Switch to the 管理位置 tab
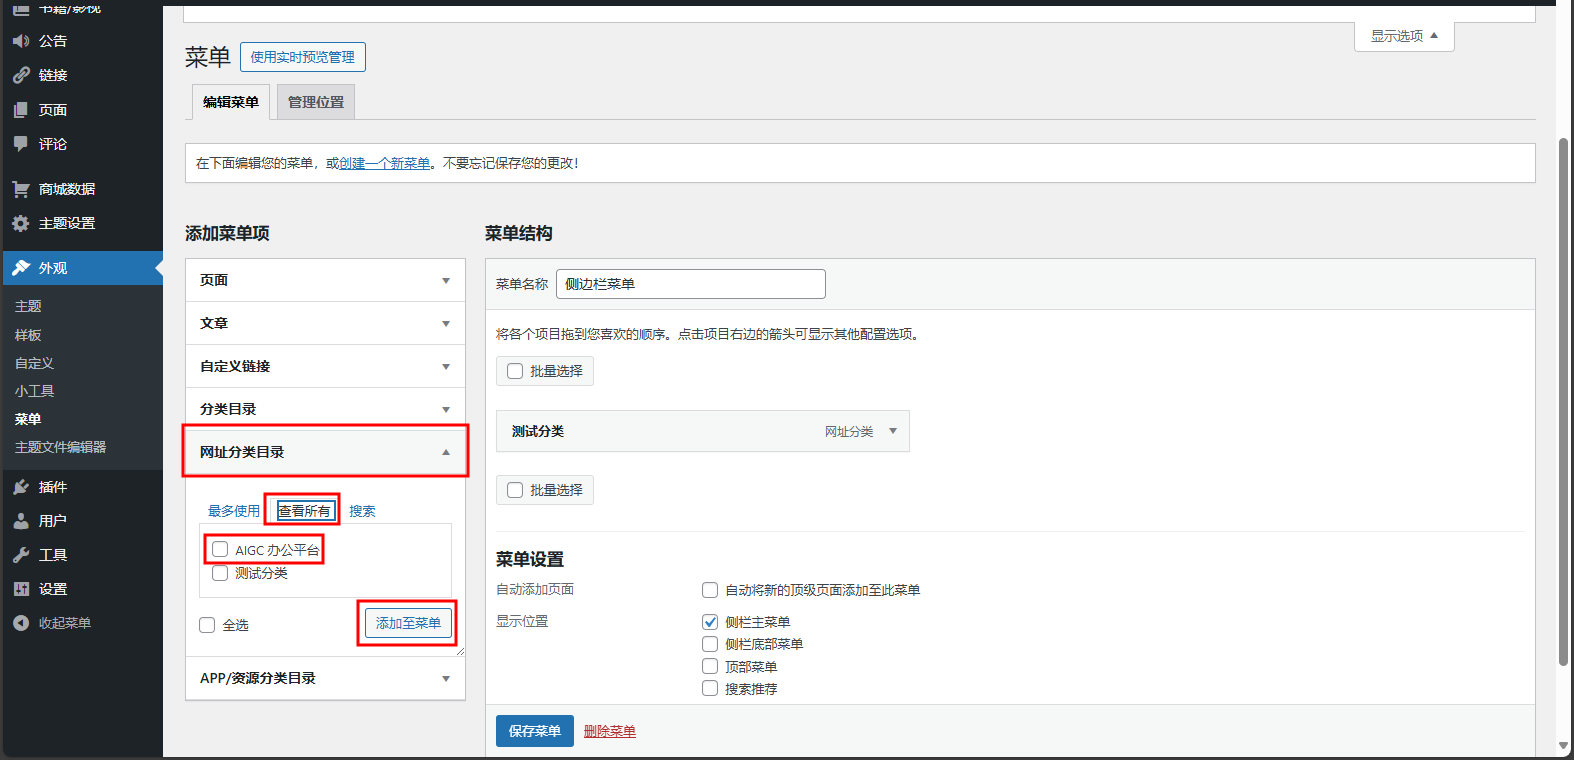The image size is (1574, 760). point(316,102)
